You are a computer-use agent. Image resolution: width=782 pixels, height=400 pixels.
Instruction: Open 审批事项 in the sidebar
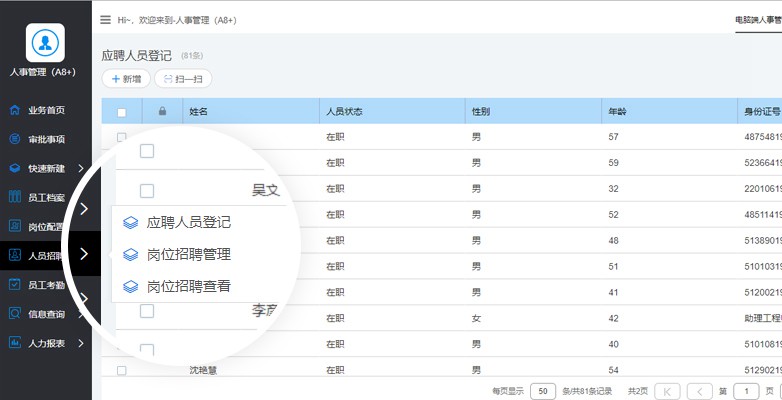[46, 139]
